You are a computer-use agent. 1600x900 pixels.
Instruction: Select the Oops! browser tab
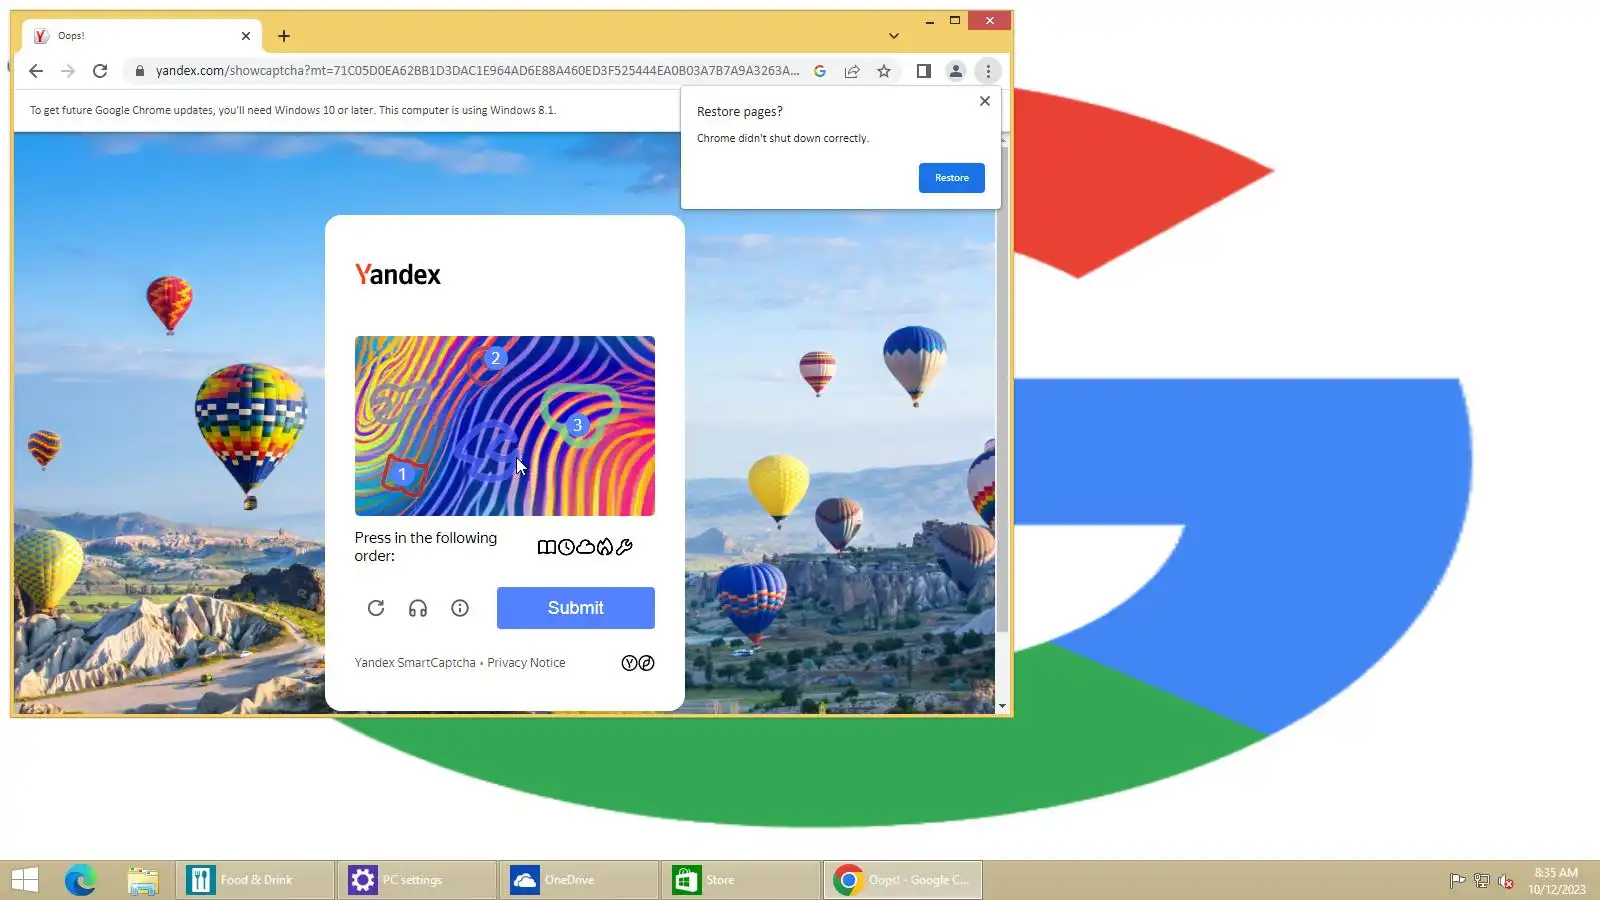142,36
